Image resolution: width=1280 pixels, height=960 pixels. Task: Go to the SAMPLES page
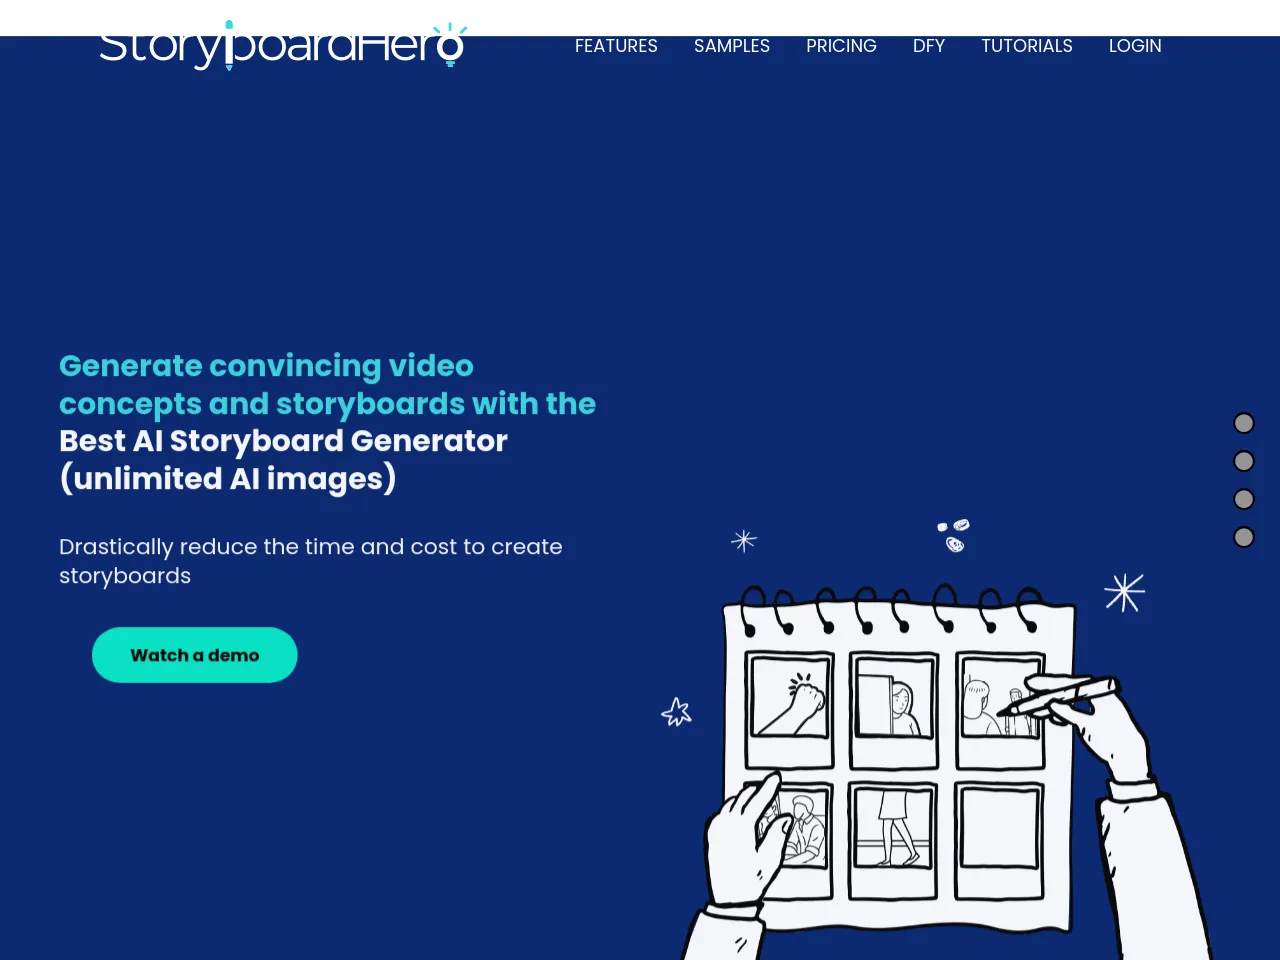point(732,46)
